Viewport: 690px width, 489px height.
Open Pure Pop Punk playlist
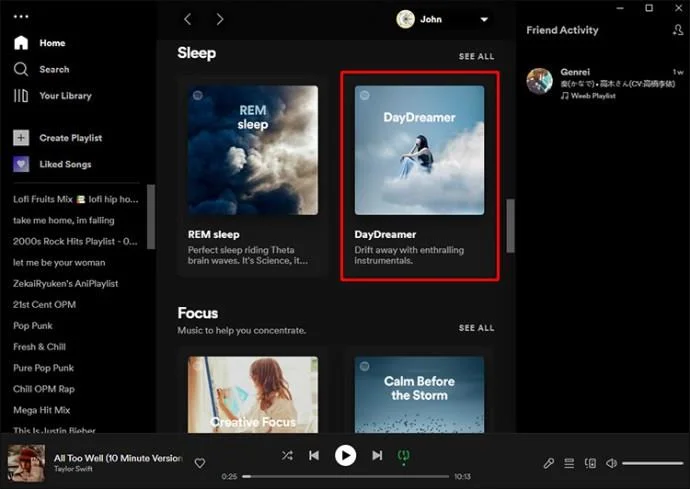pos(44,368)
